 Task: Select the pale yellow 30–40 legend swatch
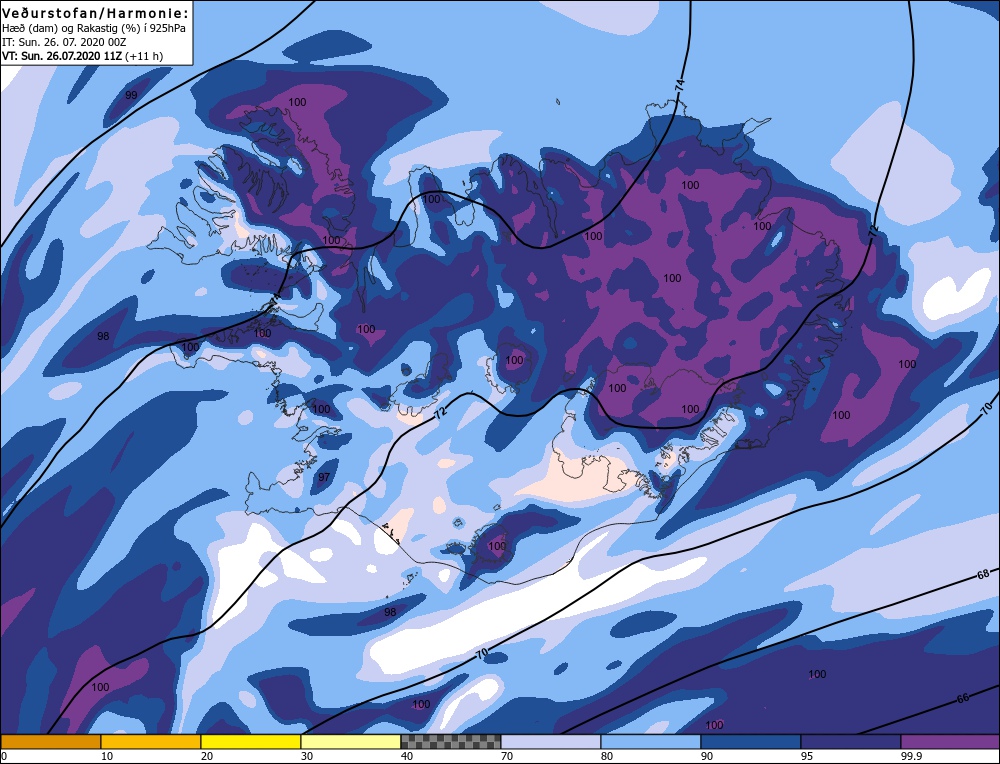tap(351, 741)
